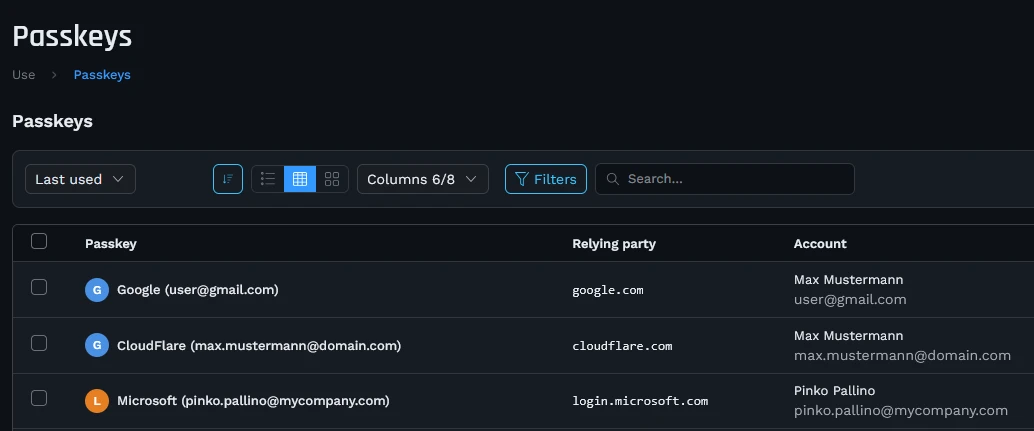This screenshot has height=431, width=1034.
Task: Open the CloudFlare (max.mustermann@domain.com) passkey
Action: tap(259, 345)
